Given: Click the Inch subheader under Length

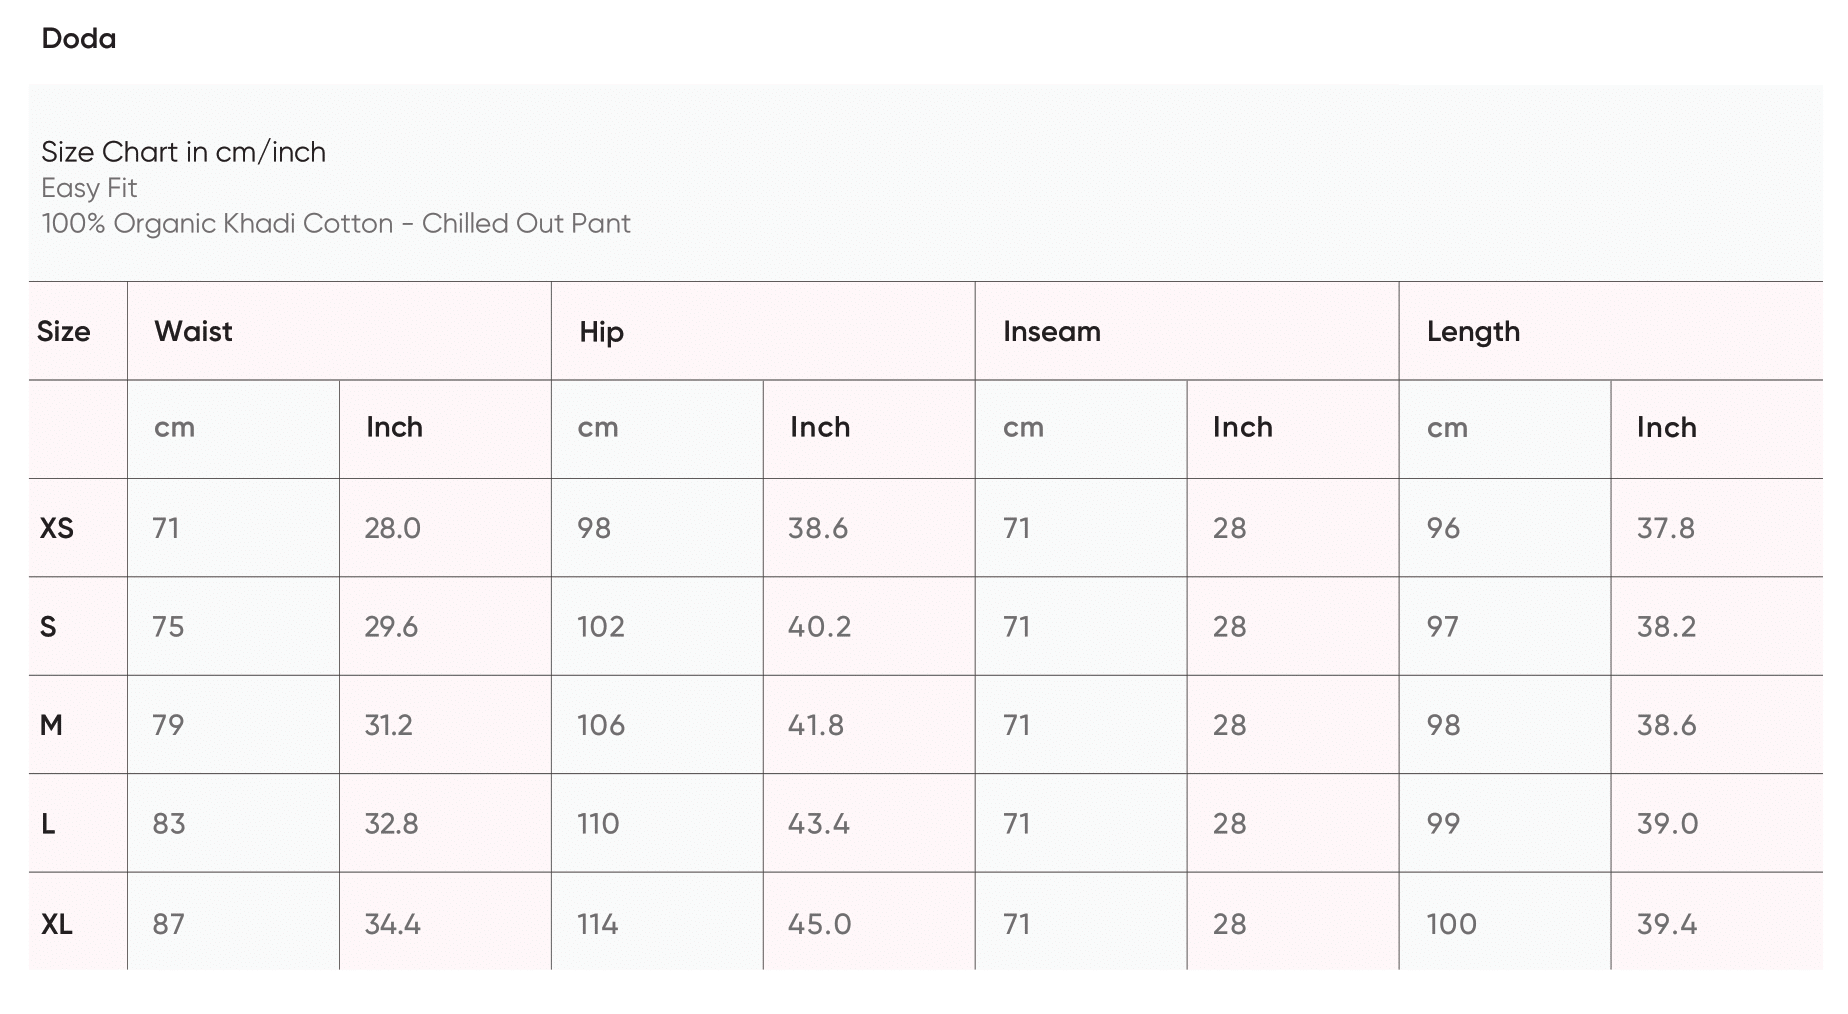Looking at the screenshot, I should (x=1666, y=428).
